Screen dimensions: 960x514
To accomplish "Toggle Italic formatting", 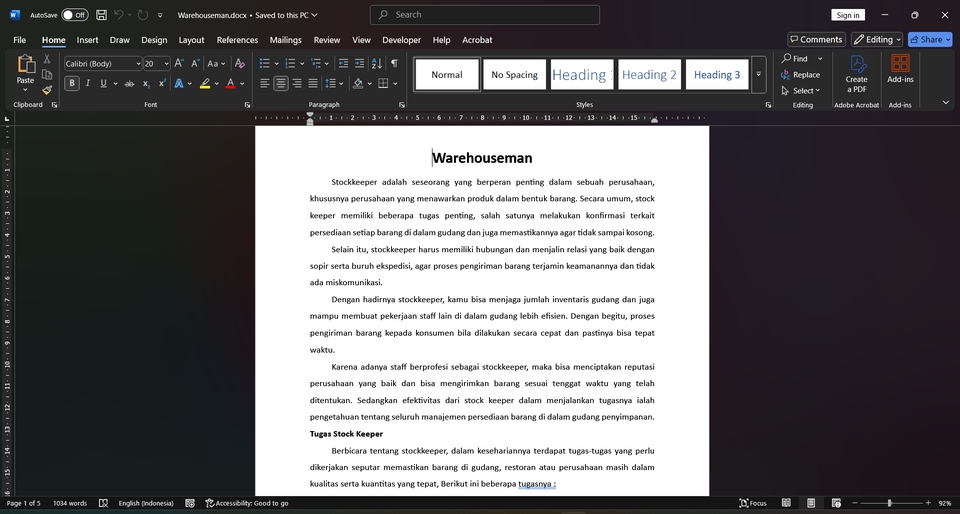I will pyautogui.click(x=88, y=83).
